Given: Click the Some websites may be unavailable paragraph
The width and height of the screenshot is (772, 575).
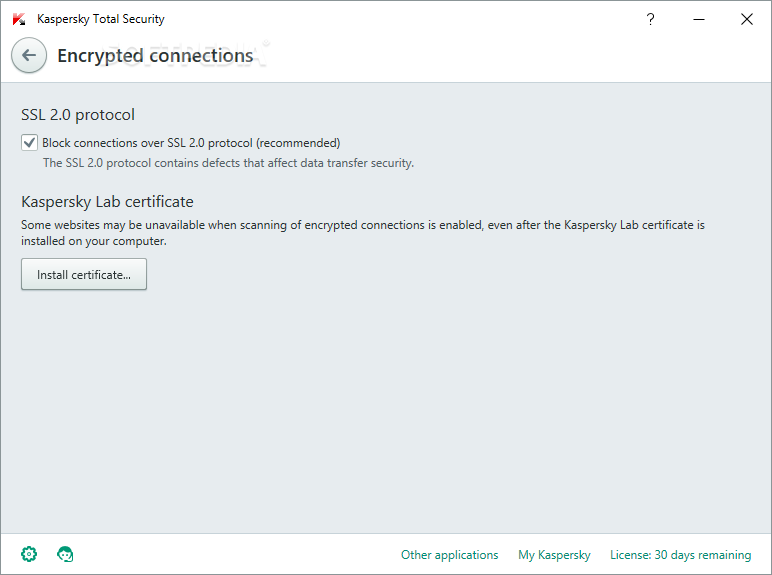Looking at the screenshot, I should [363, 233].
